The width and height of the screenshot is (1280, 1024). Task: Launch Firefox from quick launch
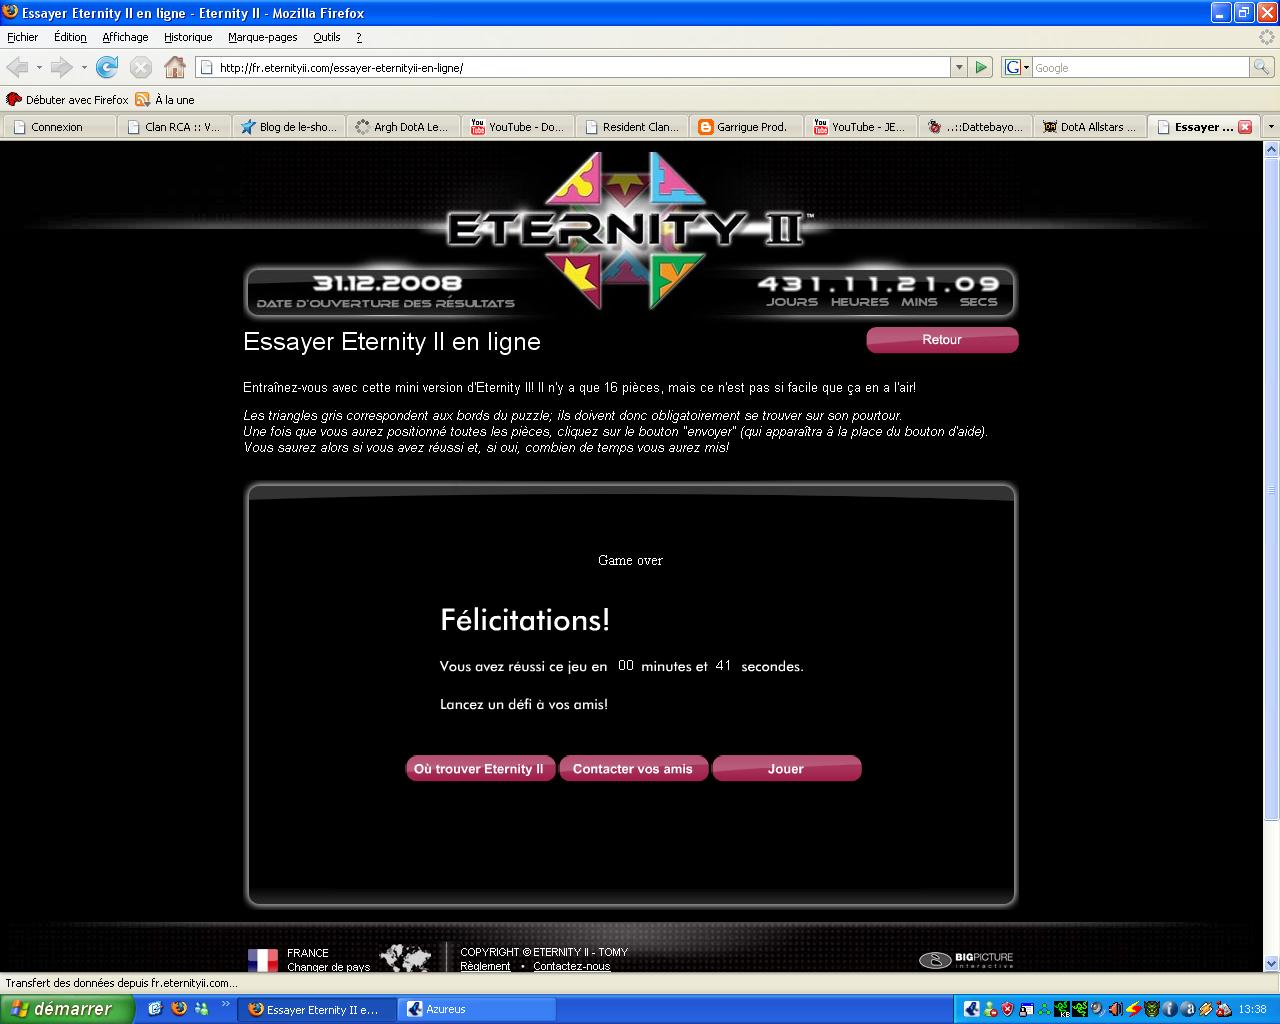(179, 1009)
